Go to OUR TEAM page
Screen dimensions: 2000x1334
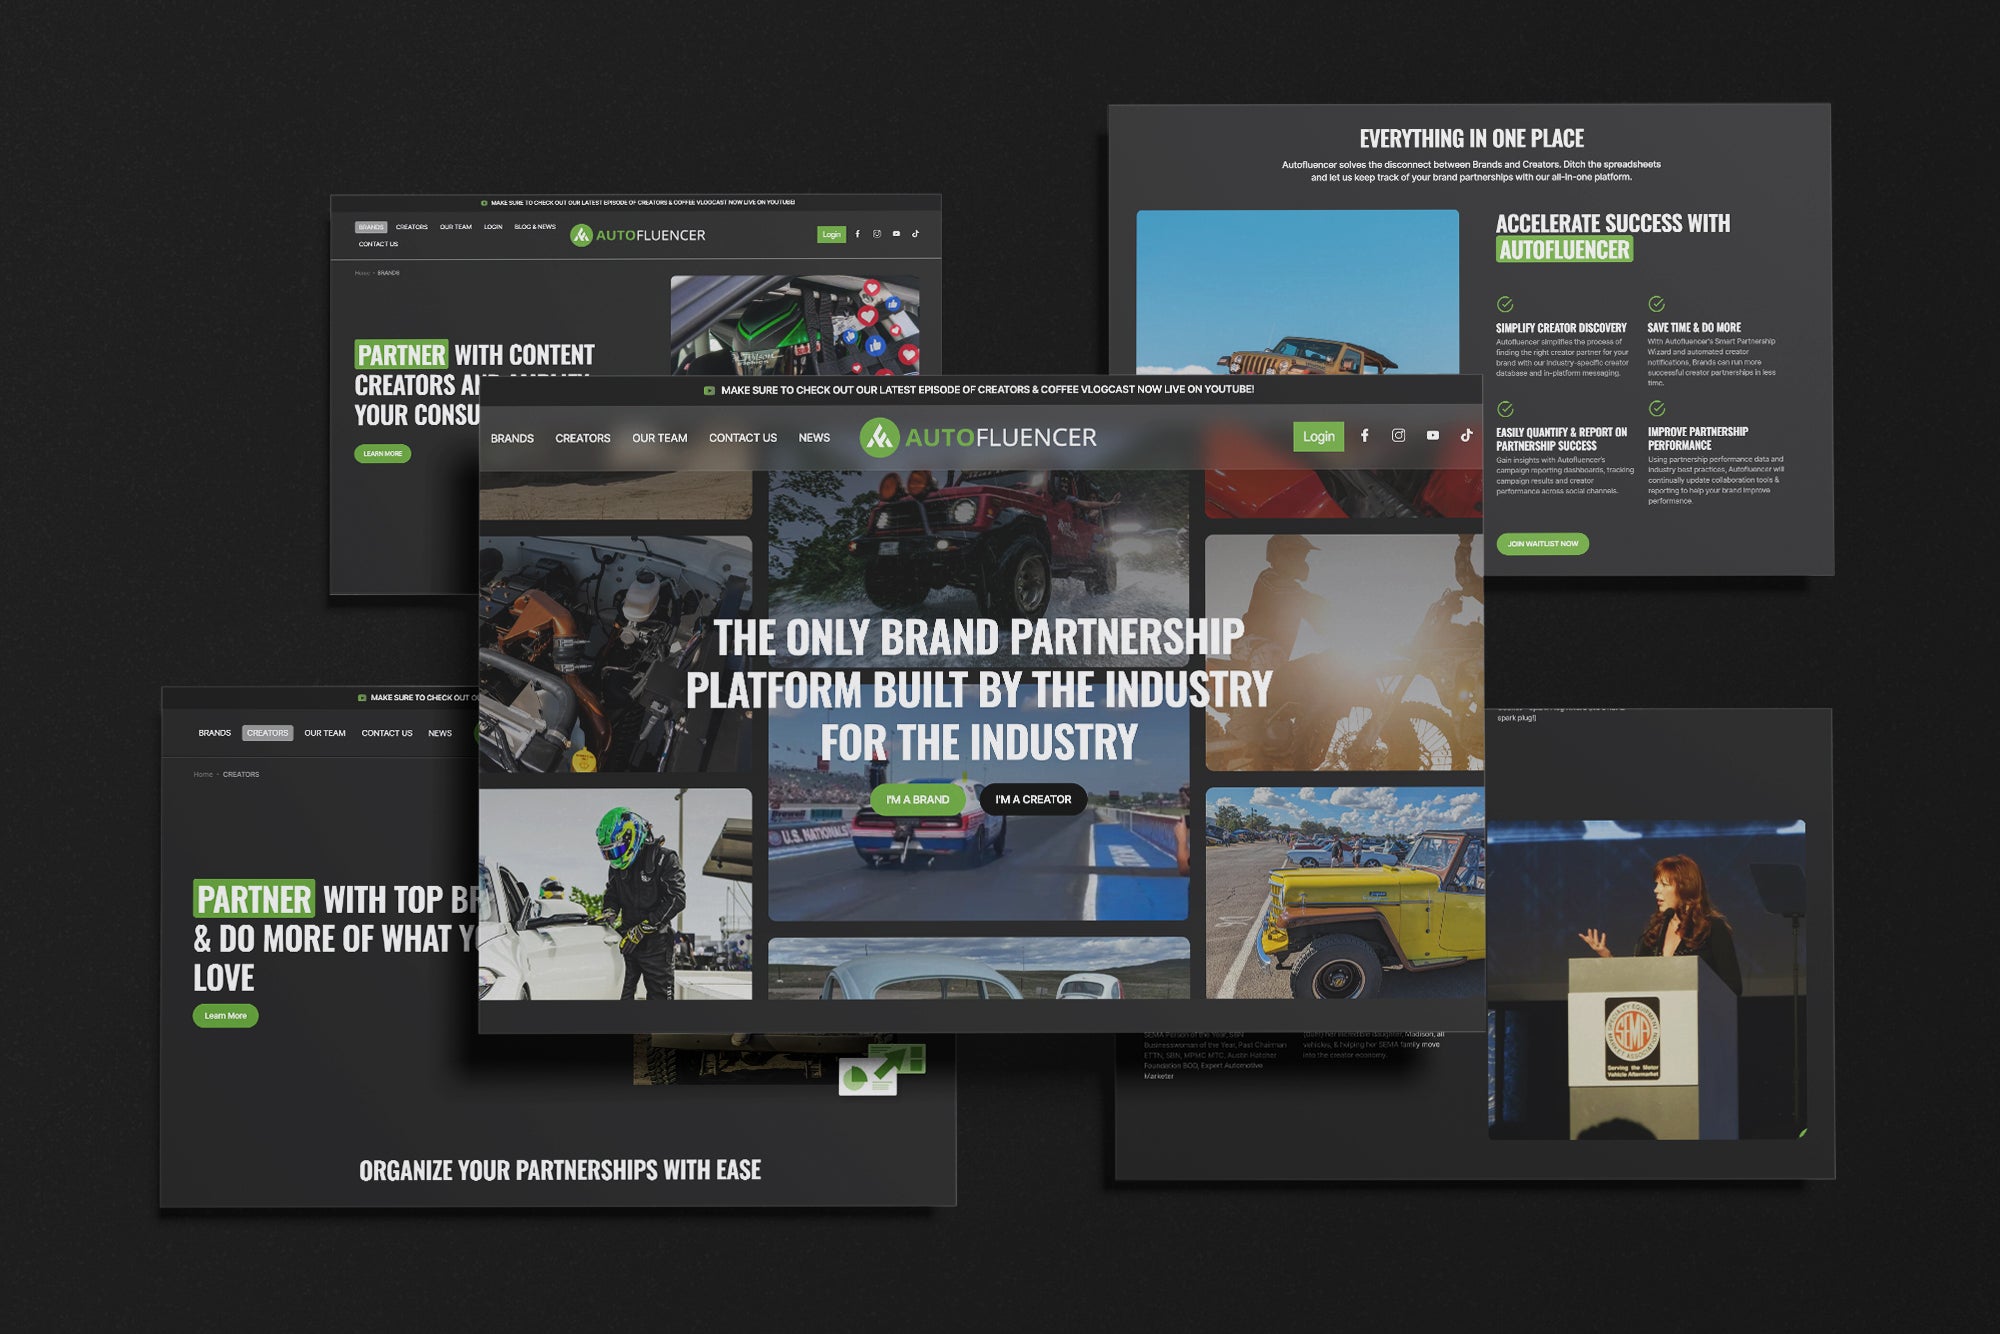point(659,438)
